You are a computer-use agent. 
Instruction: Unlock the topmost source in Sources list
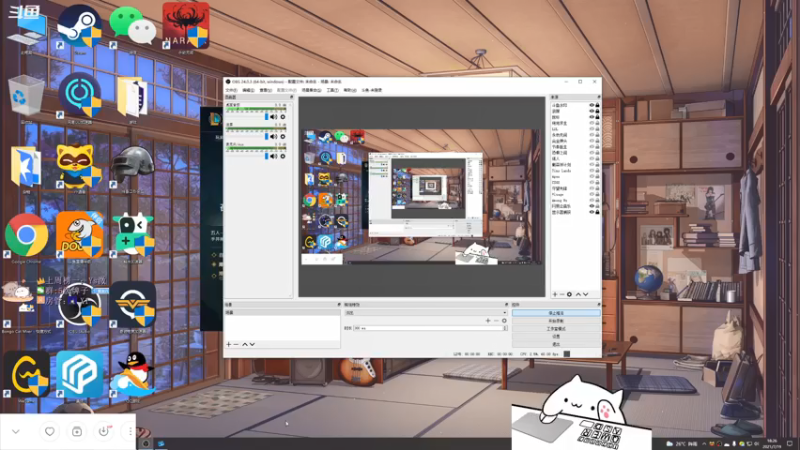tap(597, 105)
